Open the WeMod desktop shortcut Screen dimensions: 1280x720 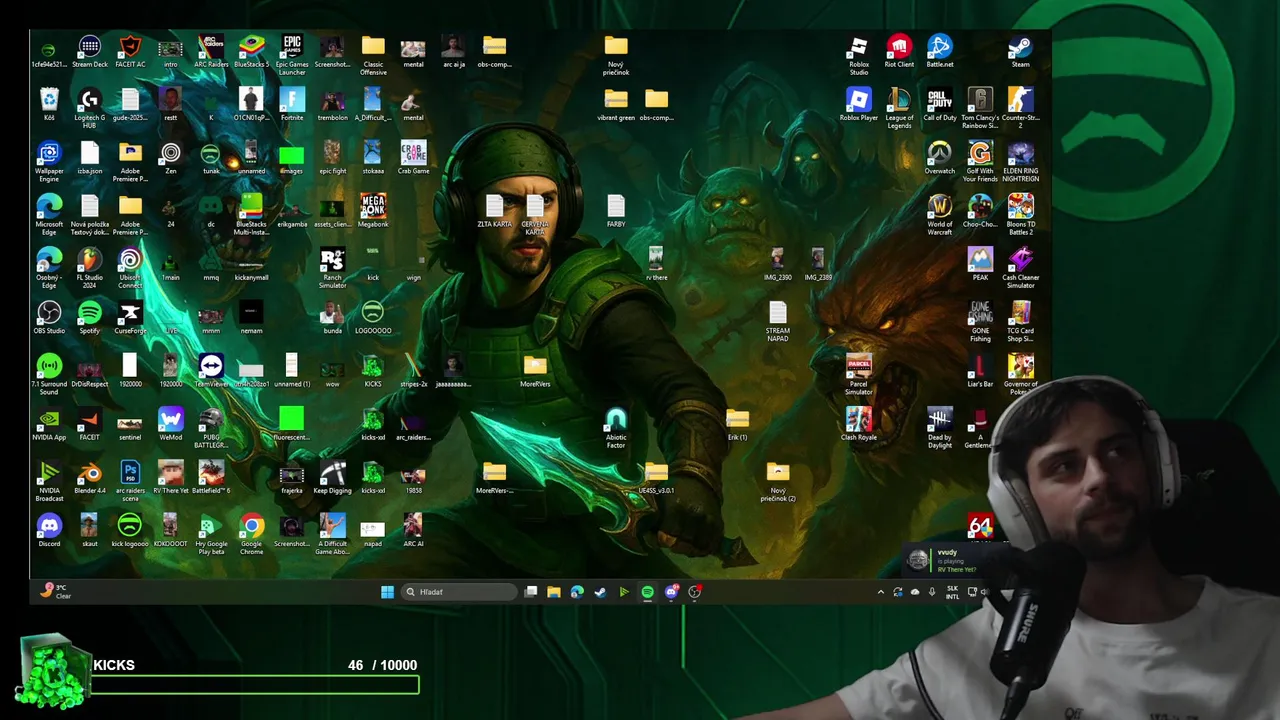[170, 425]
